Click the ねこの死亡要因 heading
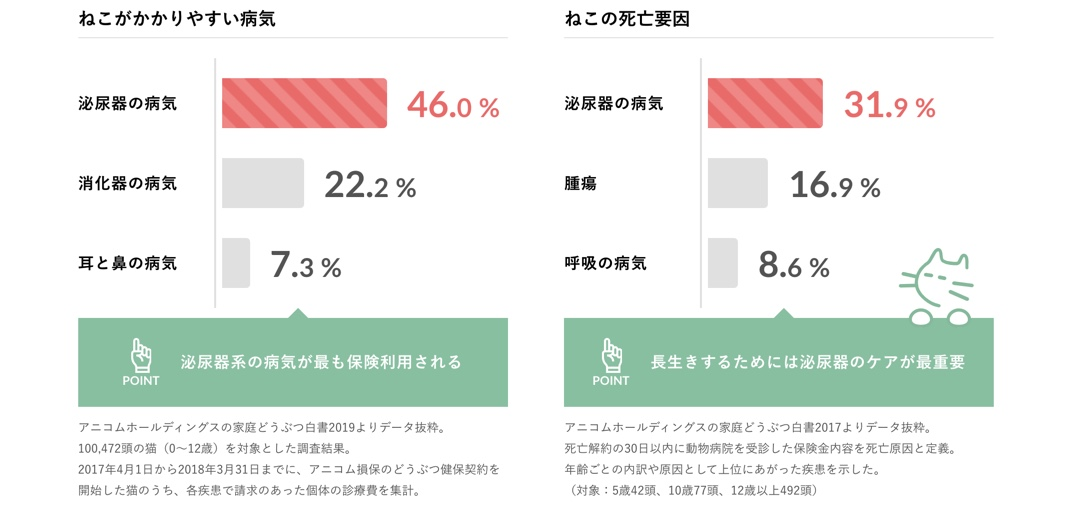The height and width of the screenshot is (505, 1072). click(627, 19)
